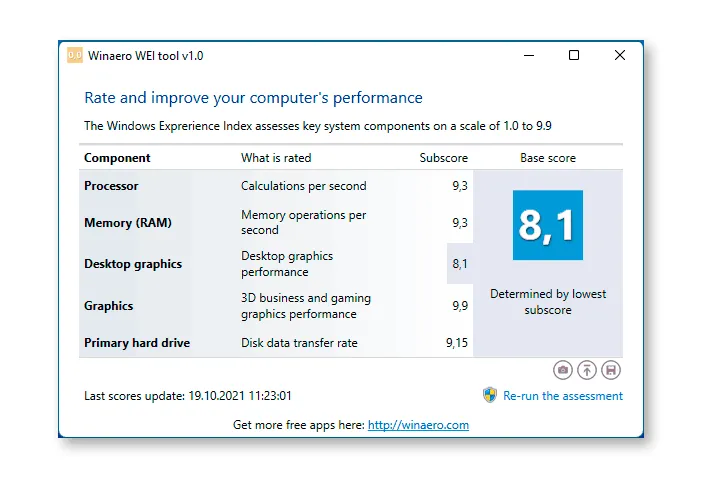Click the Component column header
The height and width of the screenshot is (478, 703).
[117, 158]
